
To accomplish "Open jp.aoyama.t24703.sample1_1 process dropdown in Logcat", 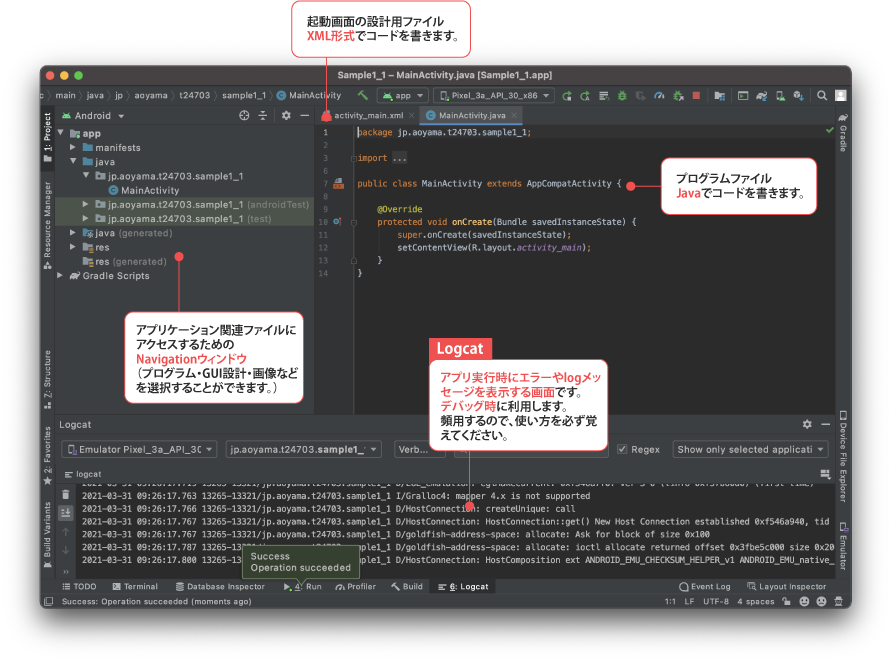I will click(303, 449).
